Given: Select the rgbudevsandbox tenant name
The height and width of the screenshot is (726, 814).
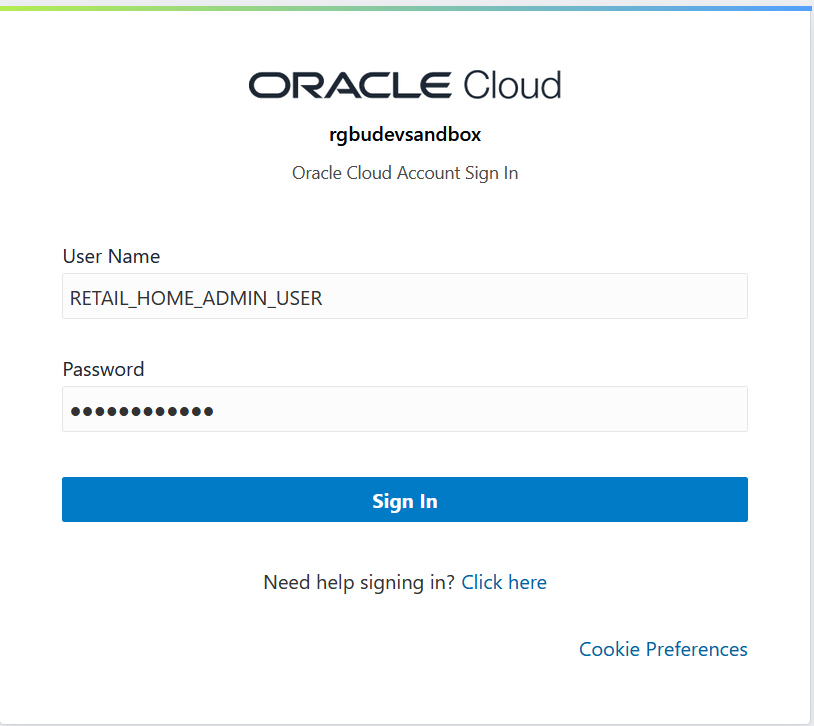Looking at the screenshot, I should 404,134.
